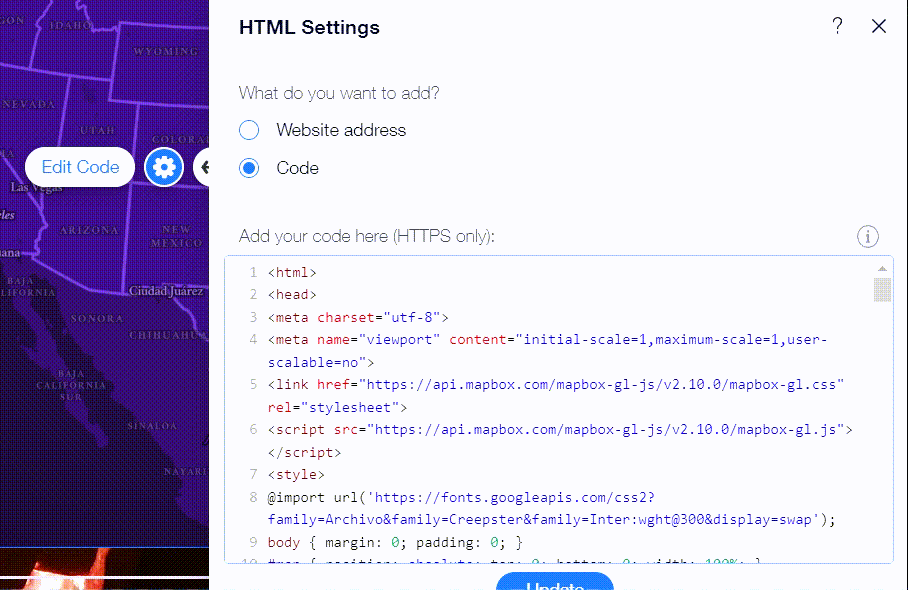Click the Edit Code button
This screenshot has height=590, width=908.
[x=80, y=167]
